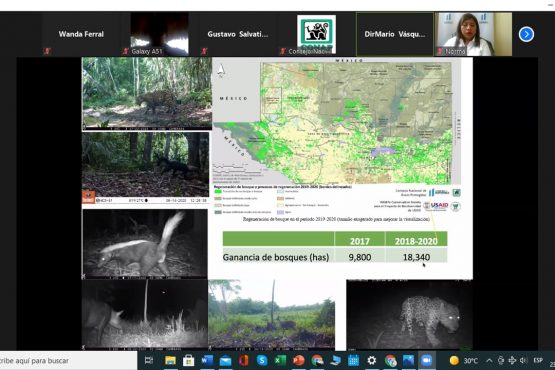
Task: Click the night jaguar photo with glowing eyes
Action: [409, 315]
